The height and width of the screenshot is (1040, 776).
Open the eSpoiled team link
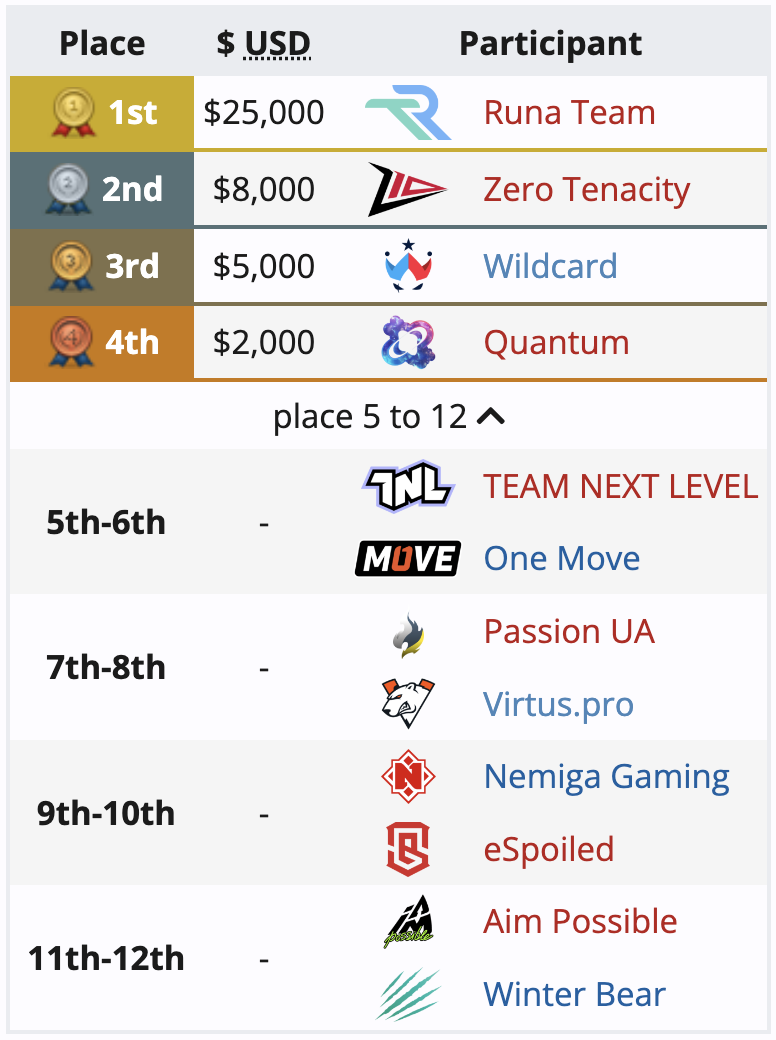549,849
